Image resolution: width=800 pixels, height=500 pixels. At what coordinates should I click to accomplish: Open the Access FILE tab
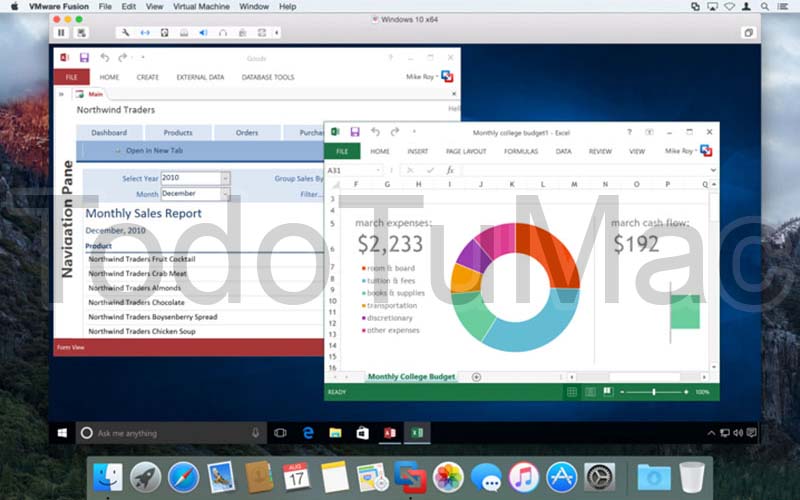pos(71,77)
